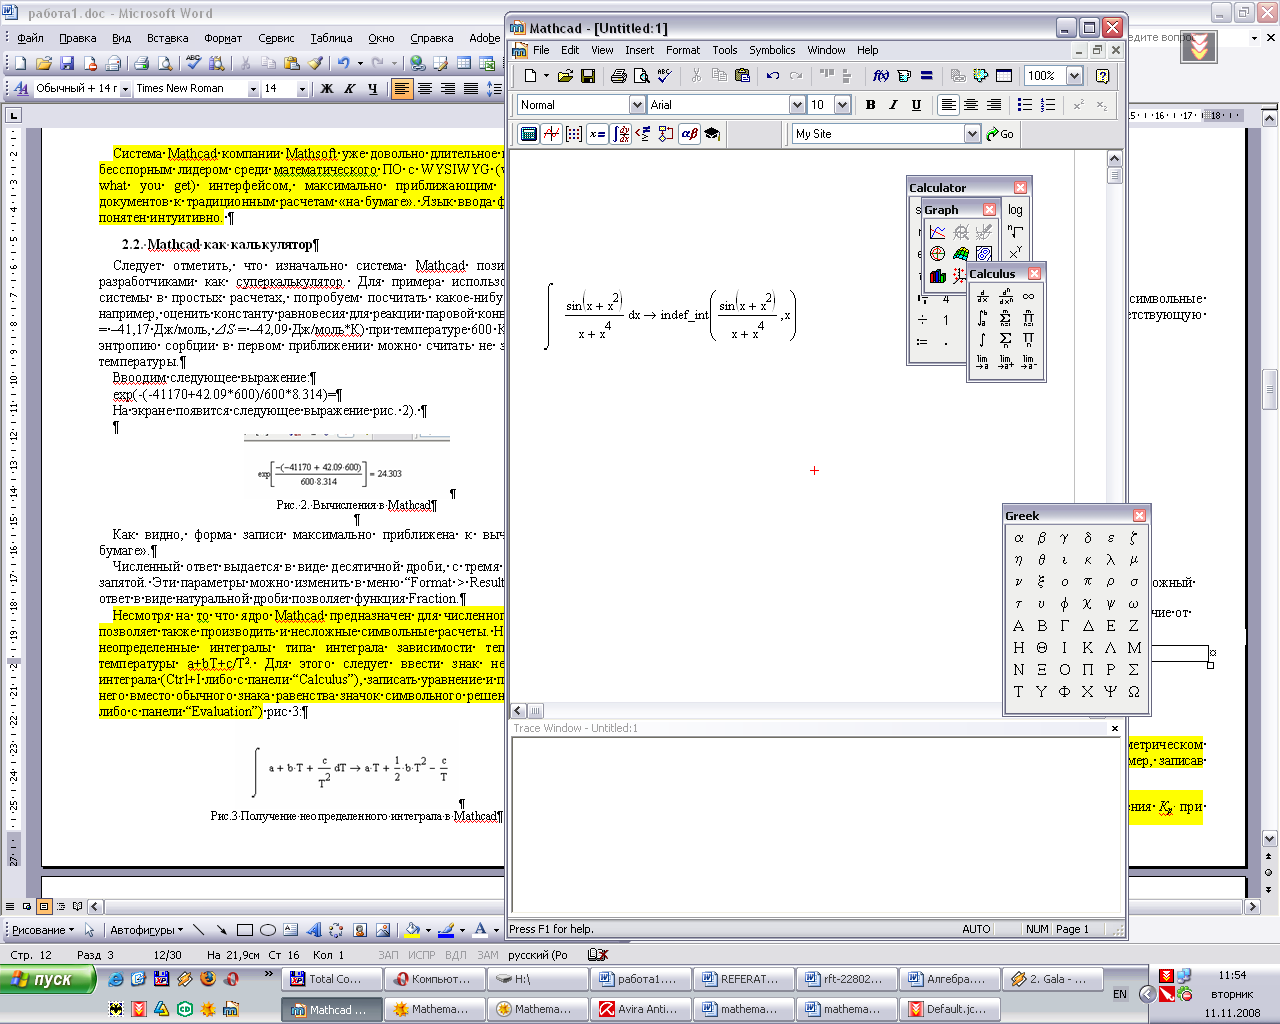Toggle numbered list in Mathcad's formatting toolbar
Image resolution: width=1280 pixels, height=1024 pixels.
pyautogui.click(x=1048, y=105)
